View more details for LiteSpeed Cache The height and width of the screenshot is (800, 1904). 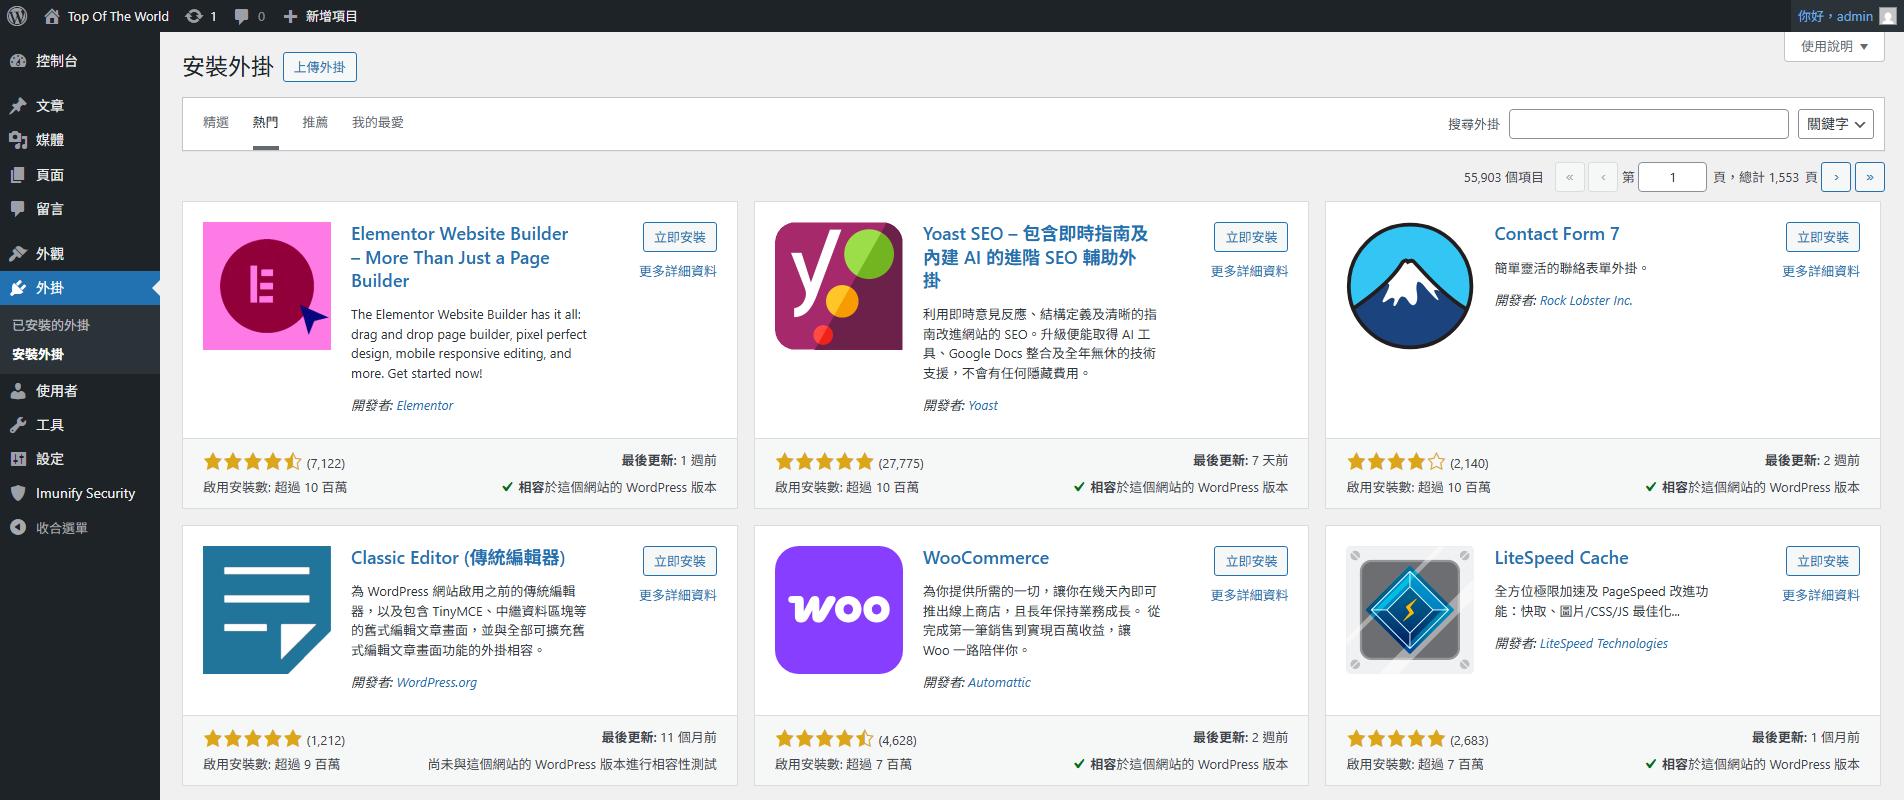pos(1821,595)
